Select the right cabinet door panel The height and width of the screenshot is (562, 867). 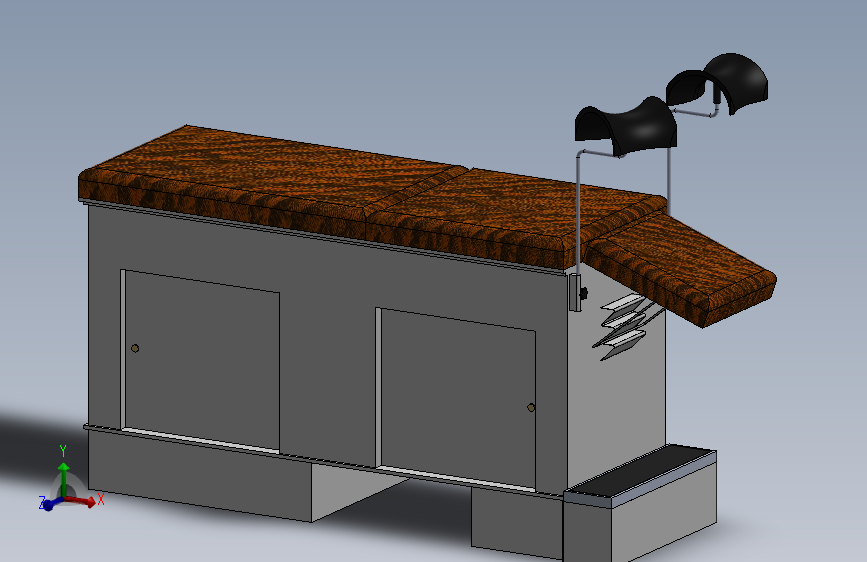coord(458,398)
